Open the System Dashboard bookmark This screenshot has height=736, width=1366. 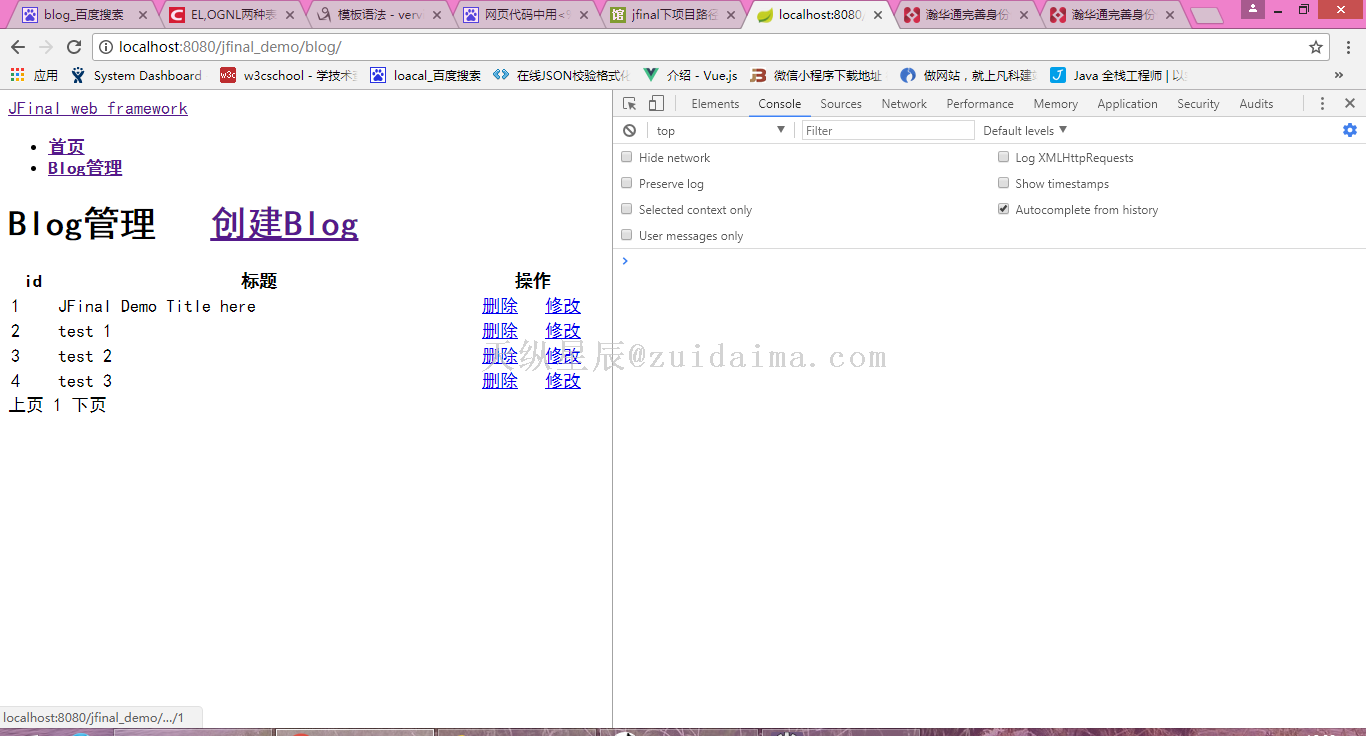136,75
